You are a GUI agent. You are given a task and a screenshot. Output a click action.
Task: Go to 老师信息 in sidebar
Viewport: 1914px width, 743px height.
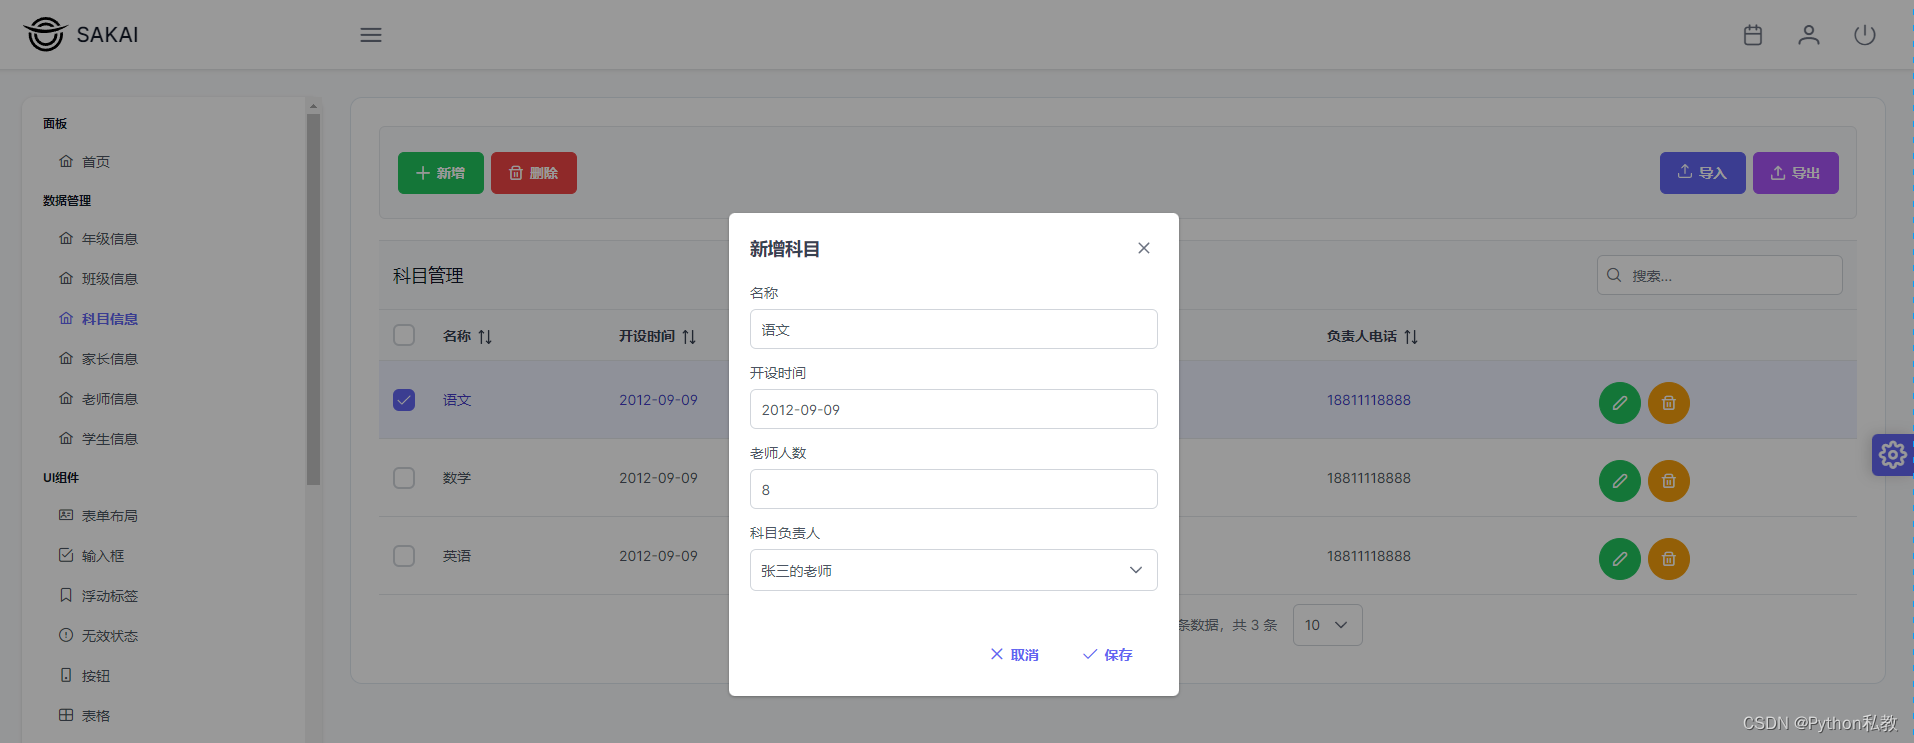click(x=110, y=399)
